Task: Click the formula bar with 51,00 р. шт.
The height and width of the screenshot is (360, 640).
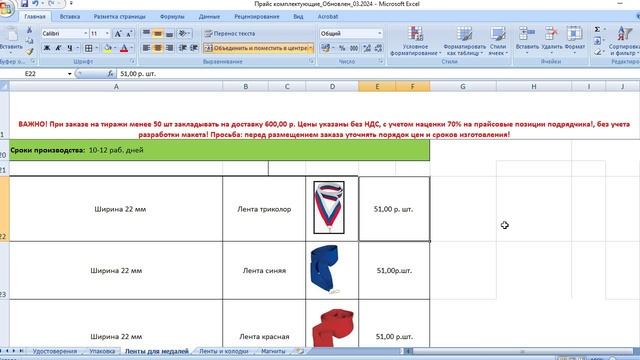Action: tap(378, 74)
